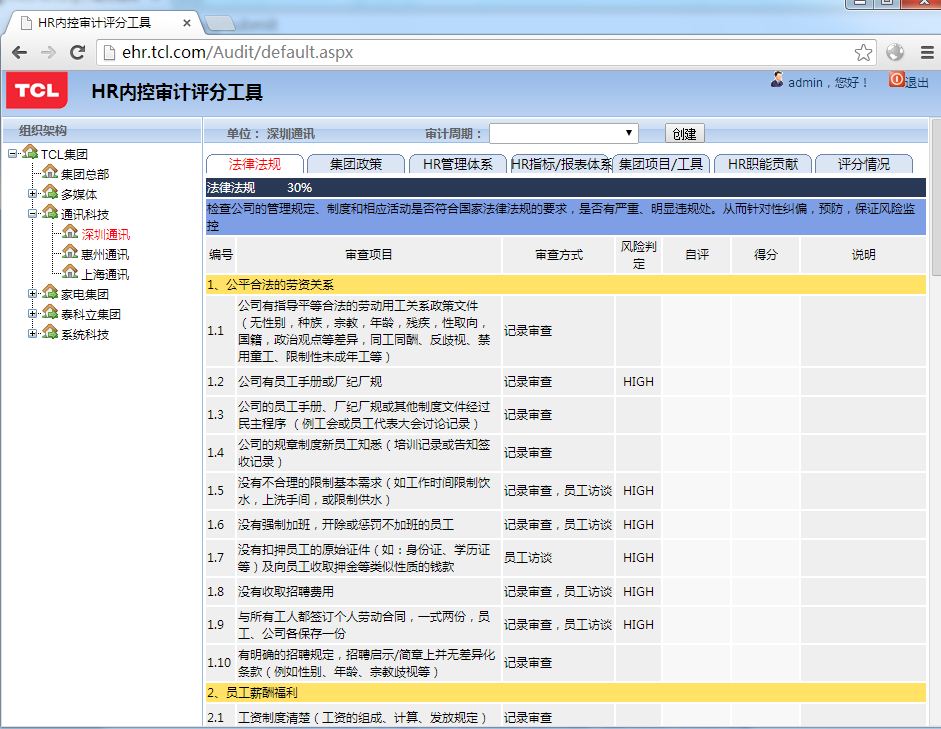Select 集团总部 in the tree
Screen dimensions: 941x729
click(x=85, y=175)
